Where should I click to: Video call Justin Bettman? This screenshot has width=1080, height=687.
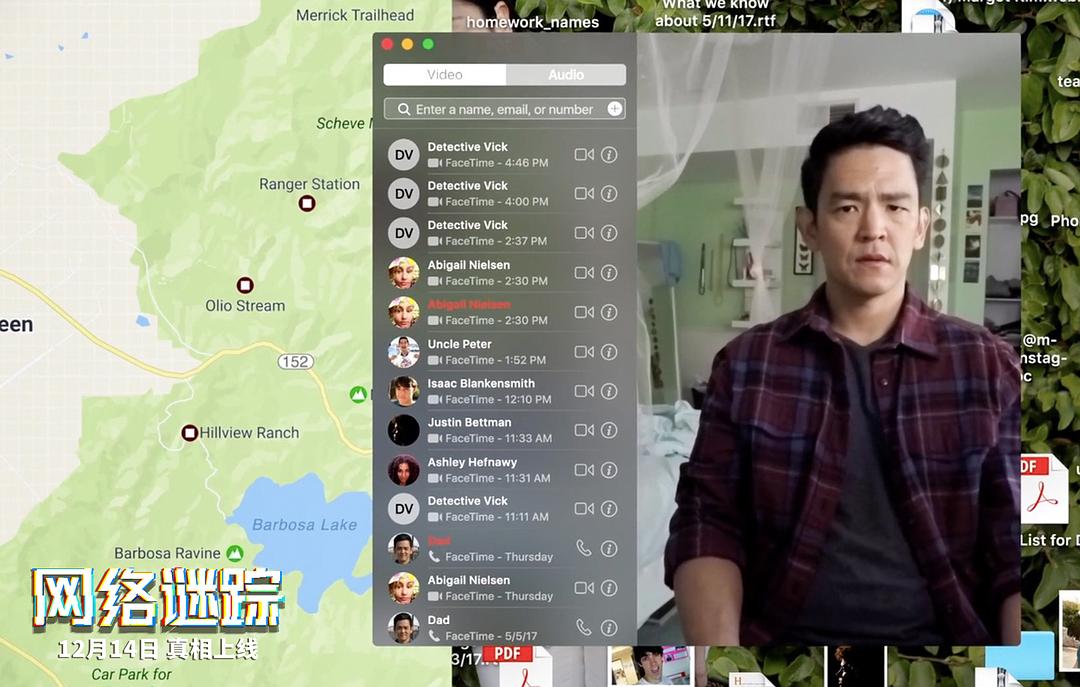[x=584, y=430]
